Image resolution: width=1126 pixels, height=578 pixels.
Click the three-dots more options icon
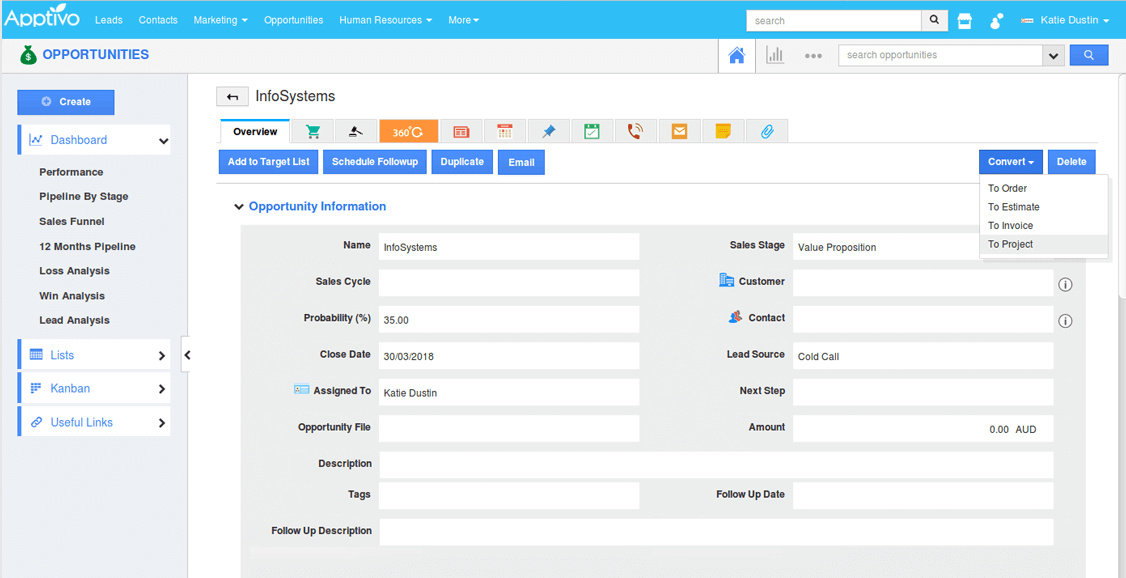click(813, 56)
